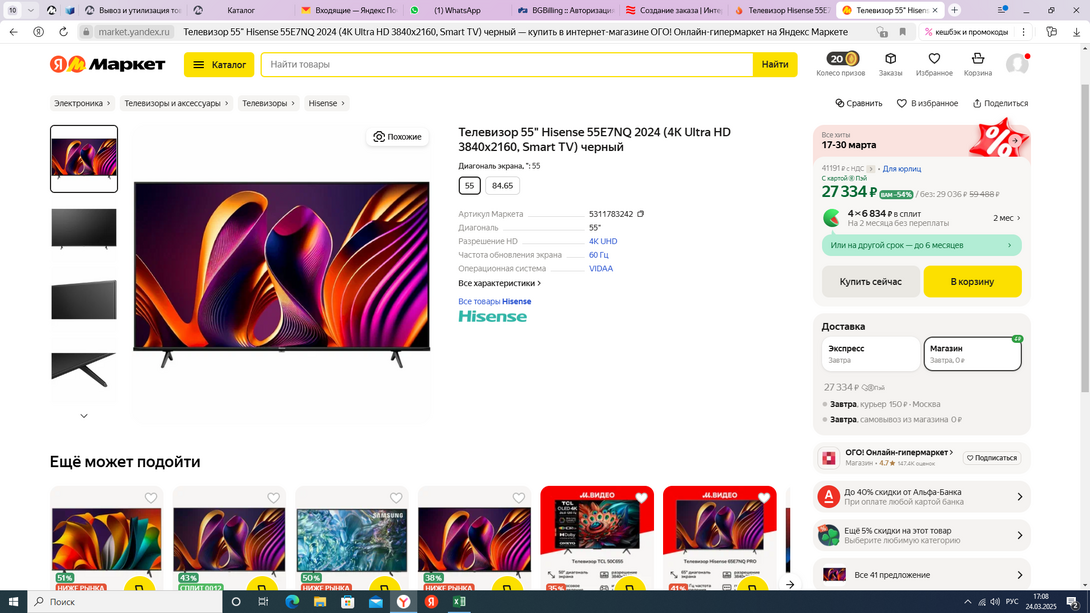
Task: Select the 55 diagonal option
Action: coord(469,186)
